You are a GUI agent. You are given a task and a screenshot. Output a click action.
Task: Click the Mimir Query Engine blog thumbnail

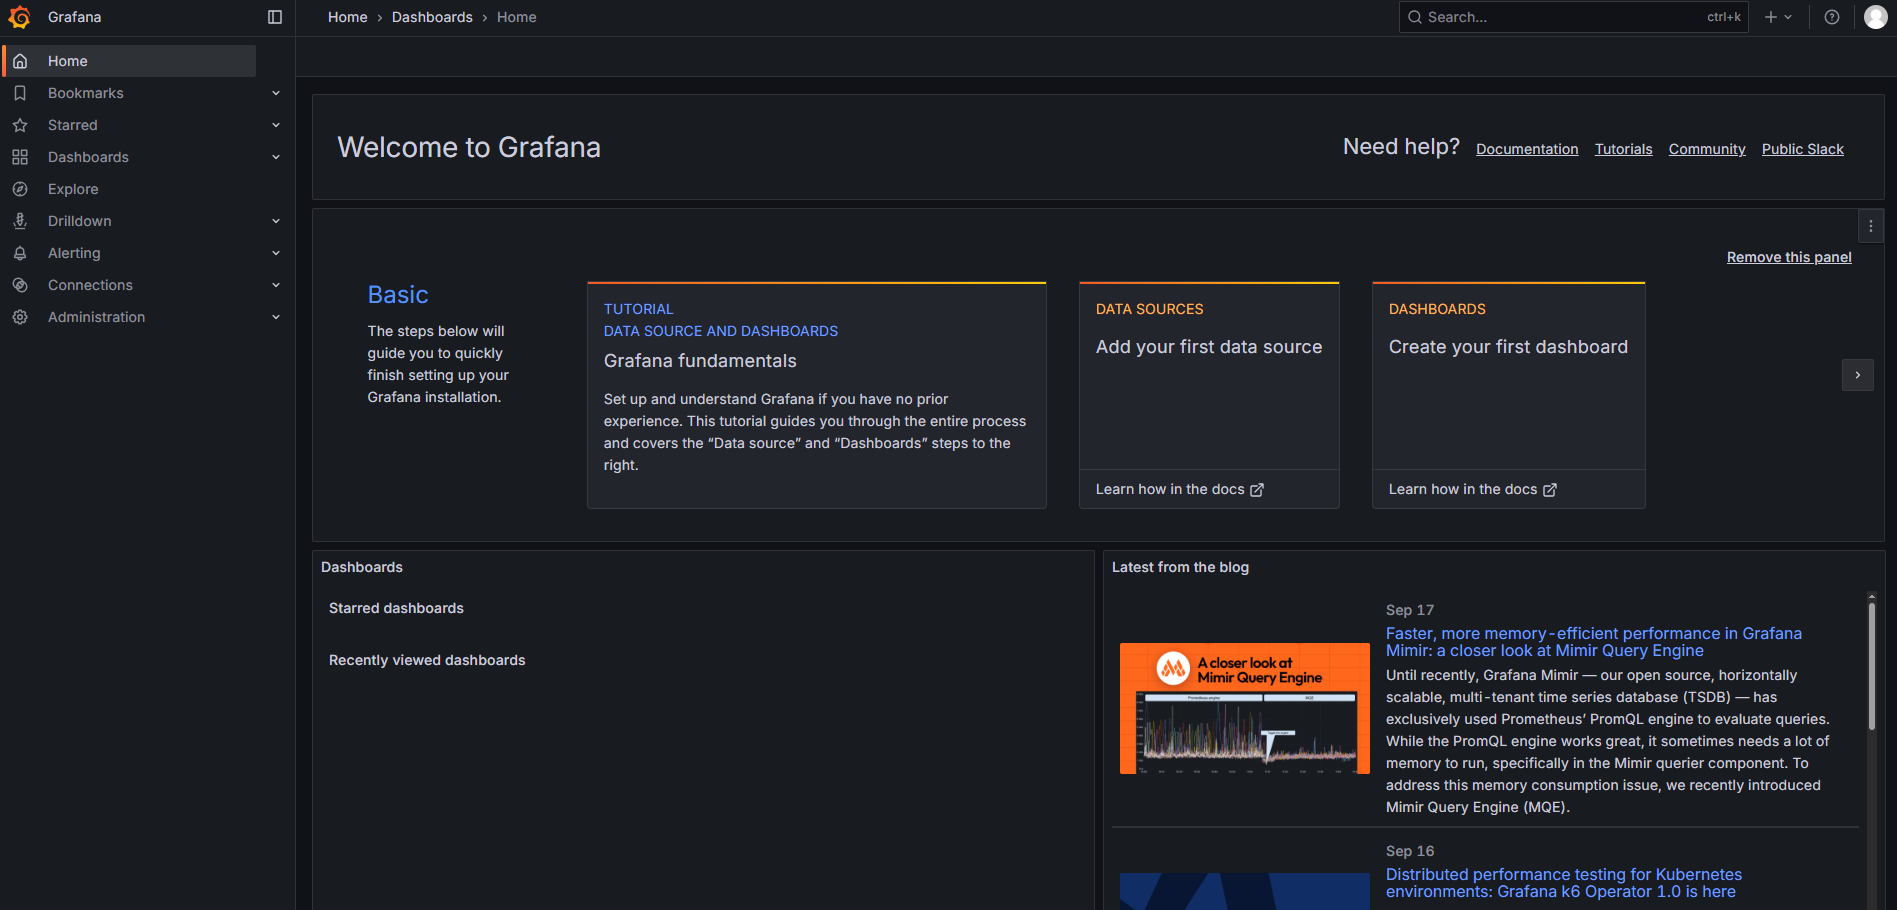click(1245, 708)
